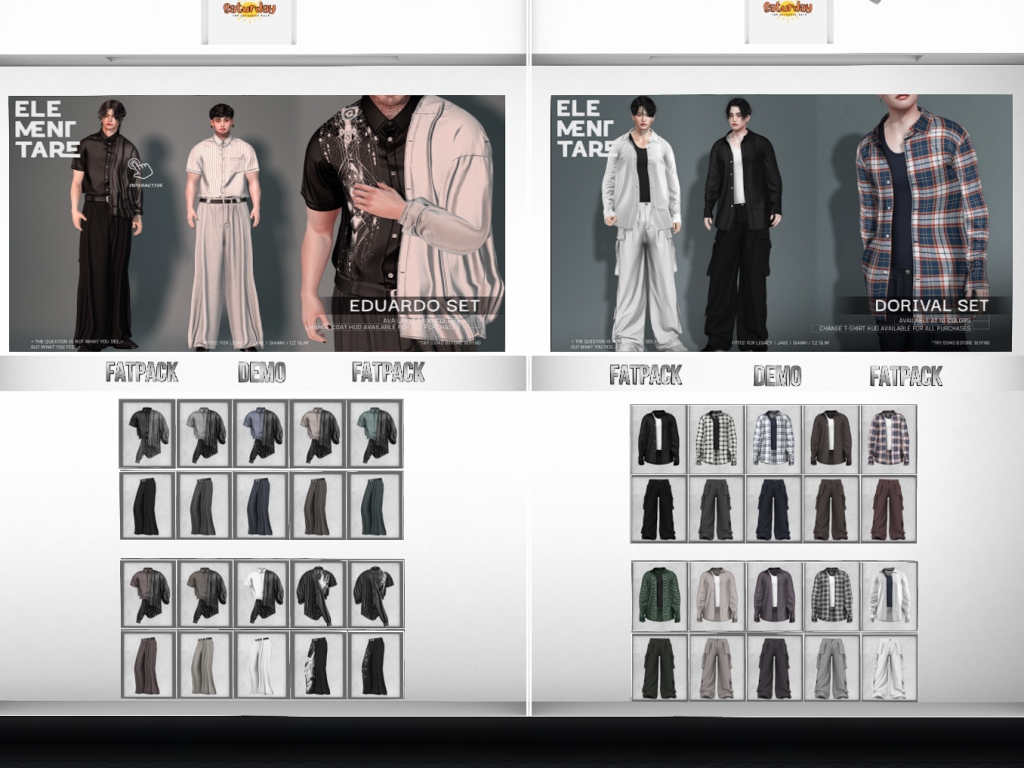The image size is (1024, 768).
Task: Select the blue Eduardo shirt swatch
Action: coord(261,433)
